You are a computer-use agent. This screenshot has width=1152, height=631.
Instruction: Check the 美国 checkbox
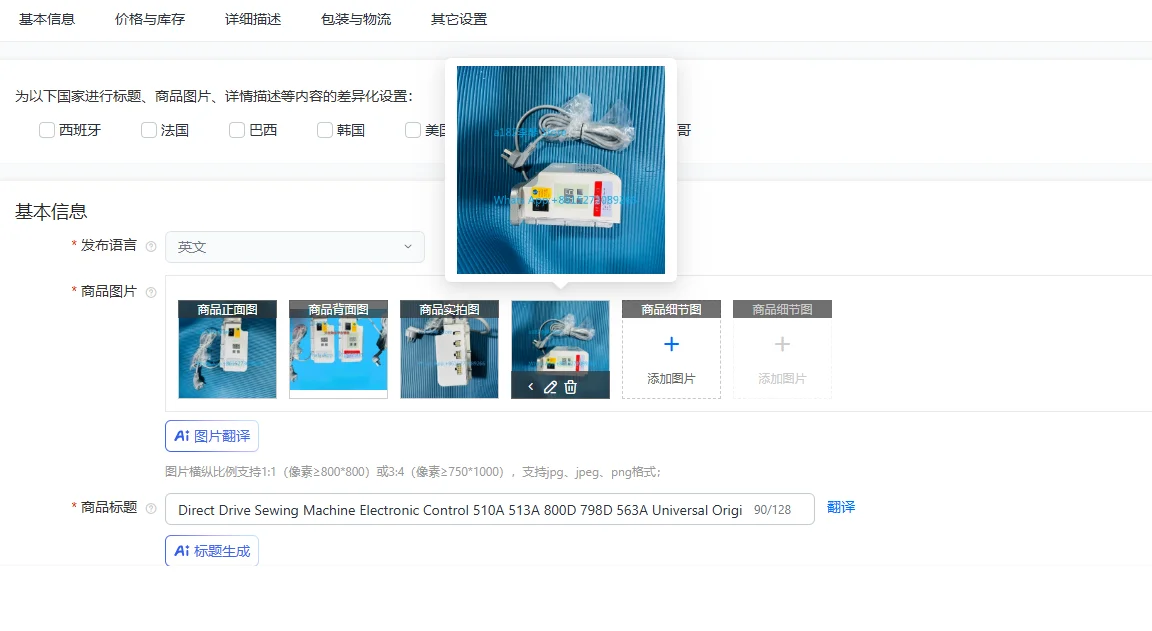click(413, 130)
